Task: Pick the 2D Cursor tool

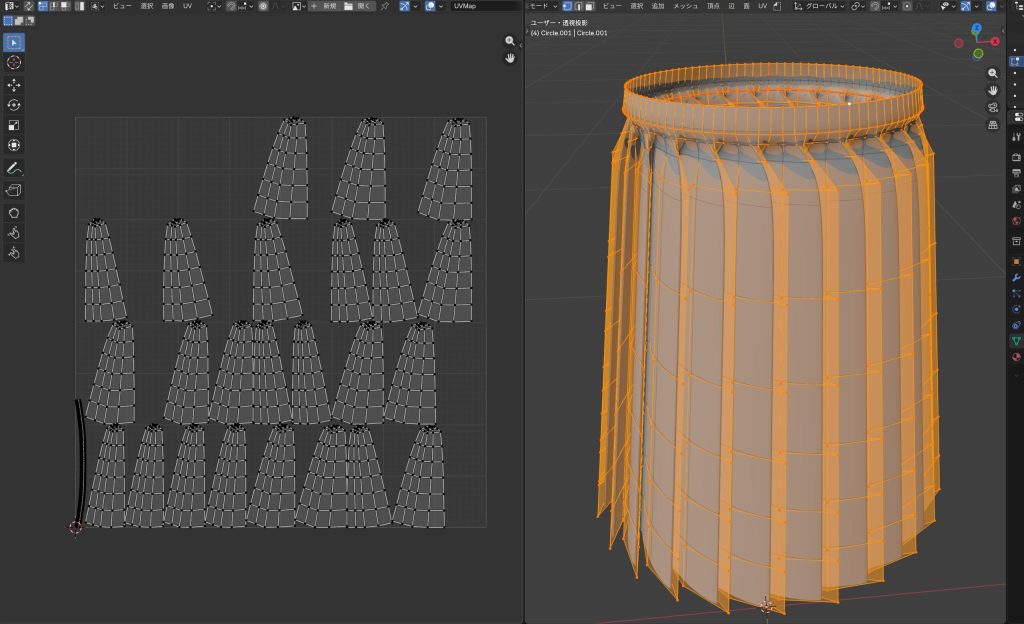Action: (x=14, y=62)
